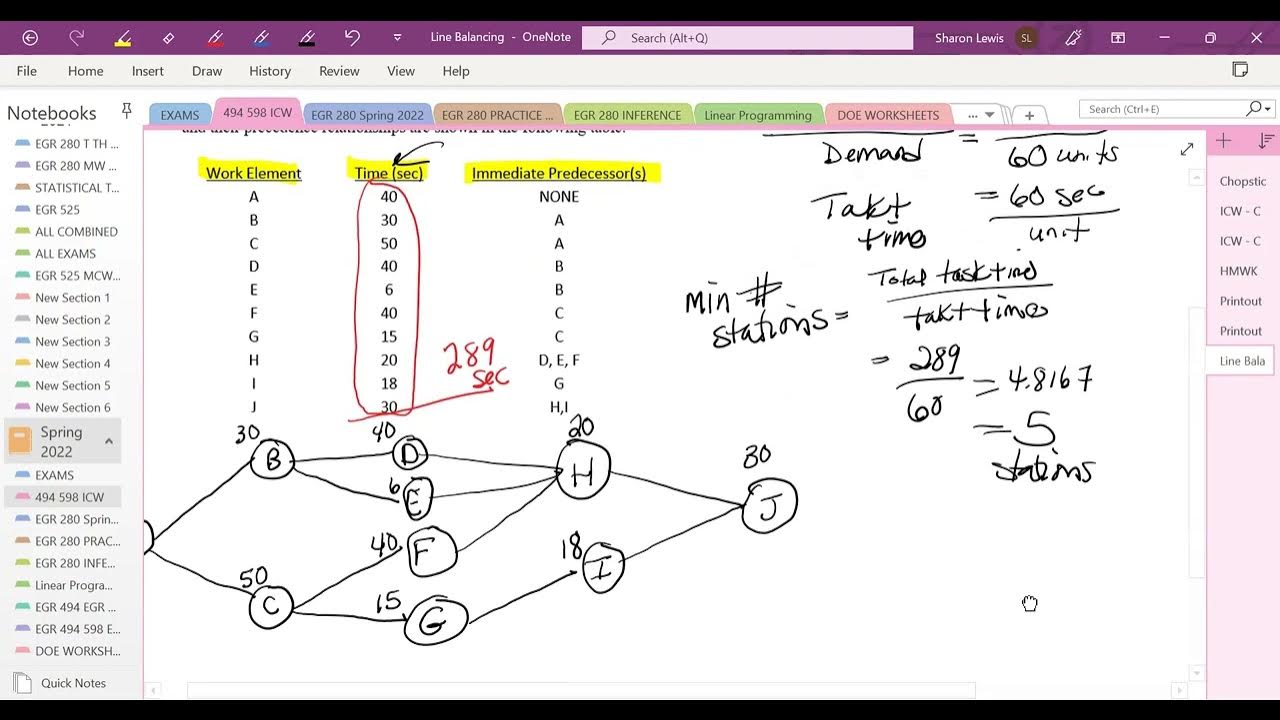Click the notebook search magnifier icon
This screenshot has height=720, width=1280.
tap(1254, 108)
